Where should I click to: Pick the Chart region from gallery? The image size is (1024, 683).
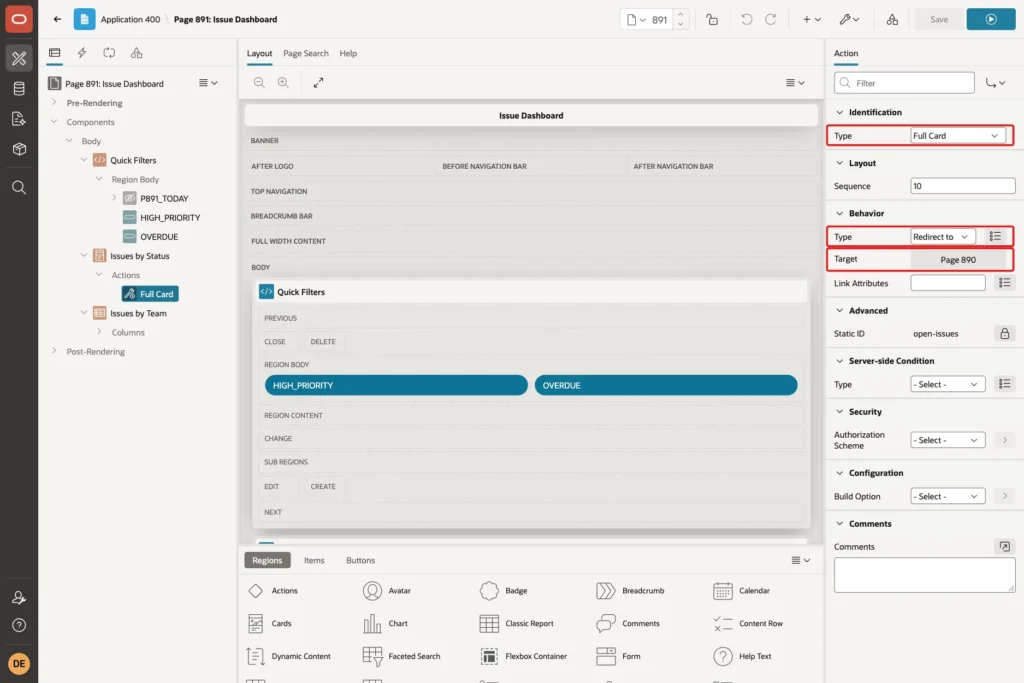point(385,624)
